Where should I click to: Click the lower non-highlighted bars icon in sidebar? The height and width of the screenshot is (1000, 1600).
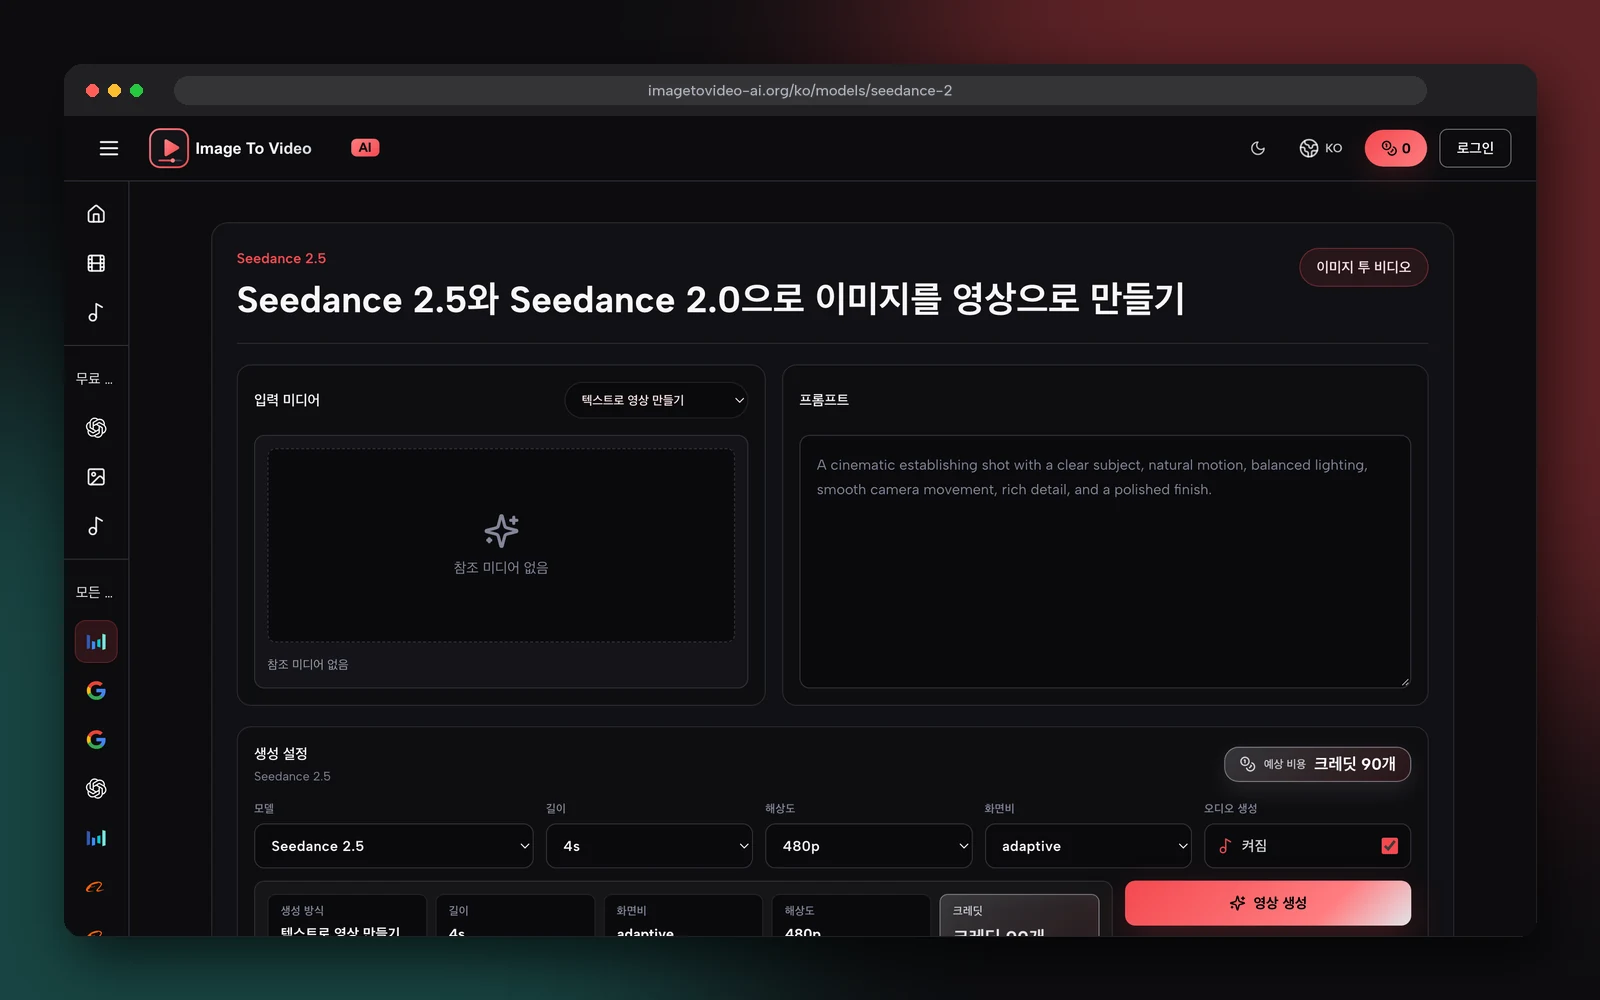96,838
